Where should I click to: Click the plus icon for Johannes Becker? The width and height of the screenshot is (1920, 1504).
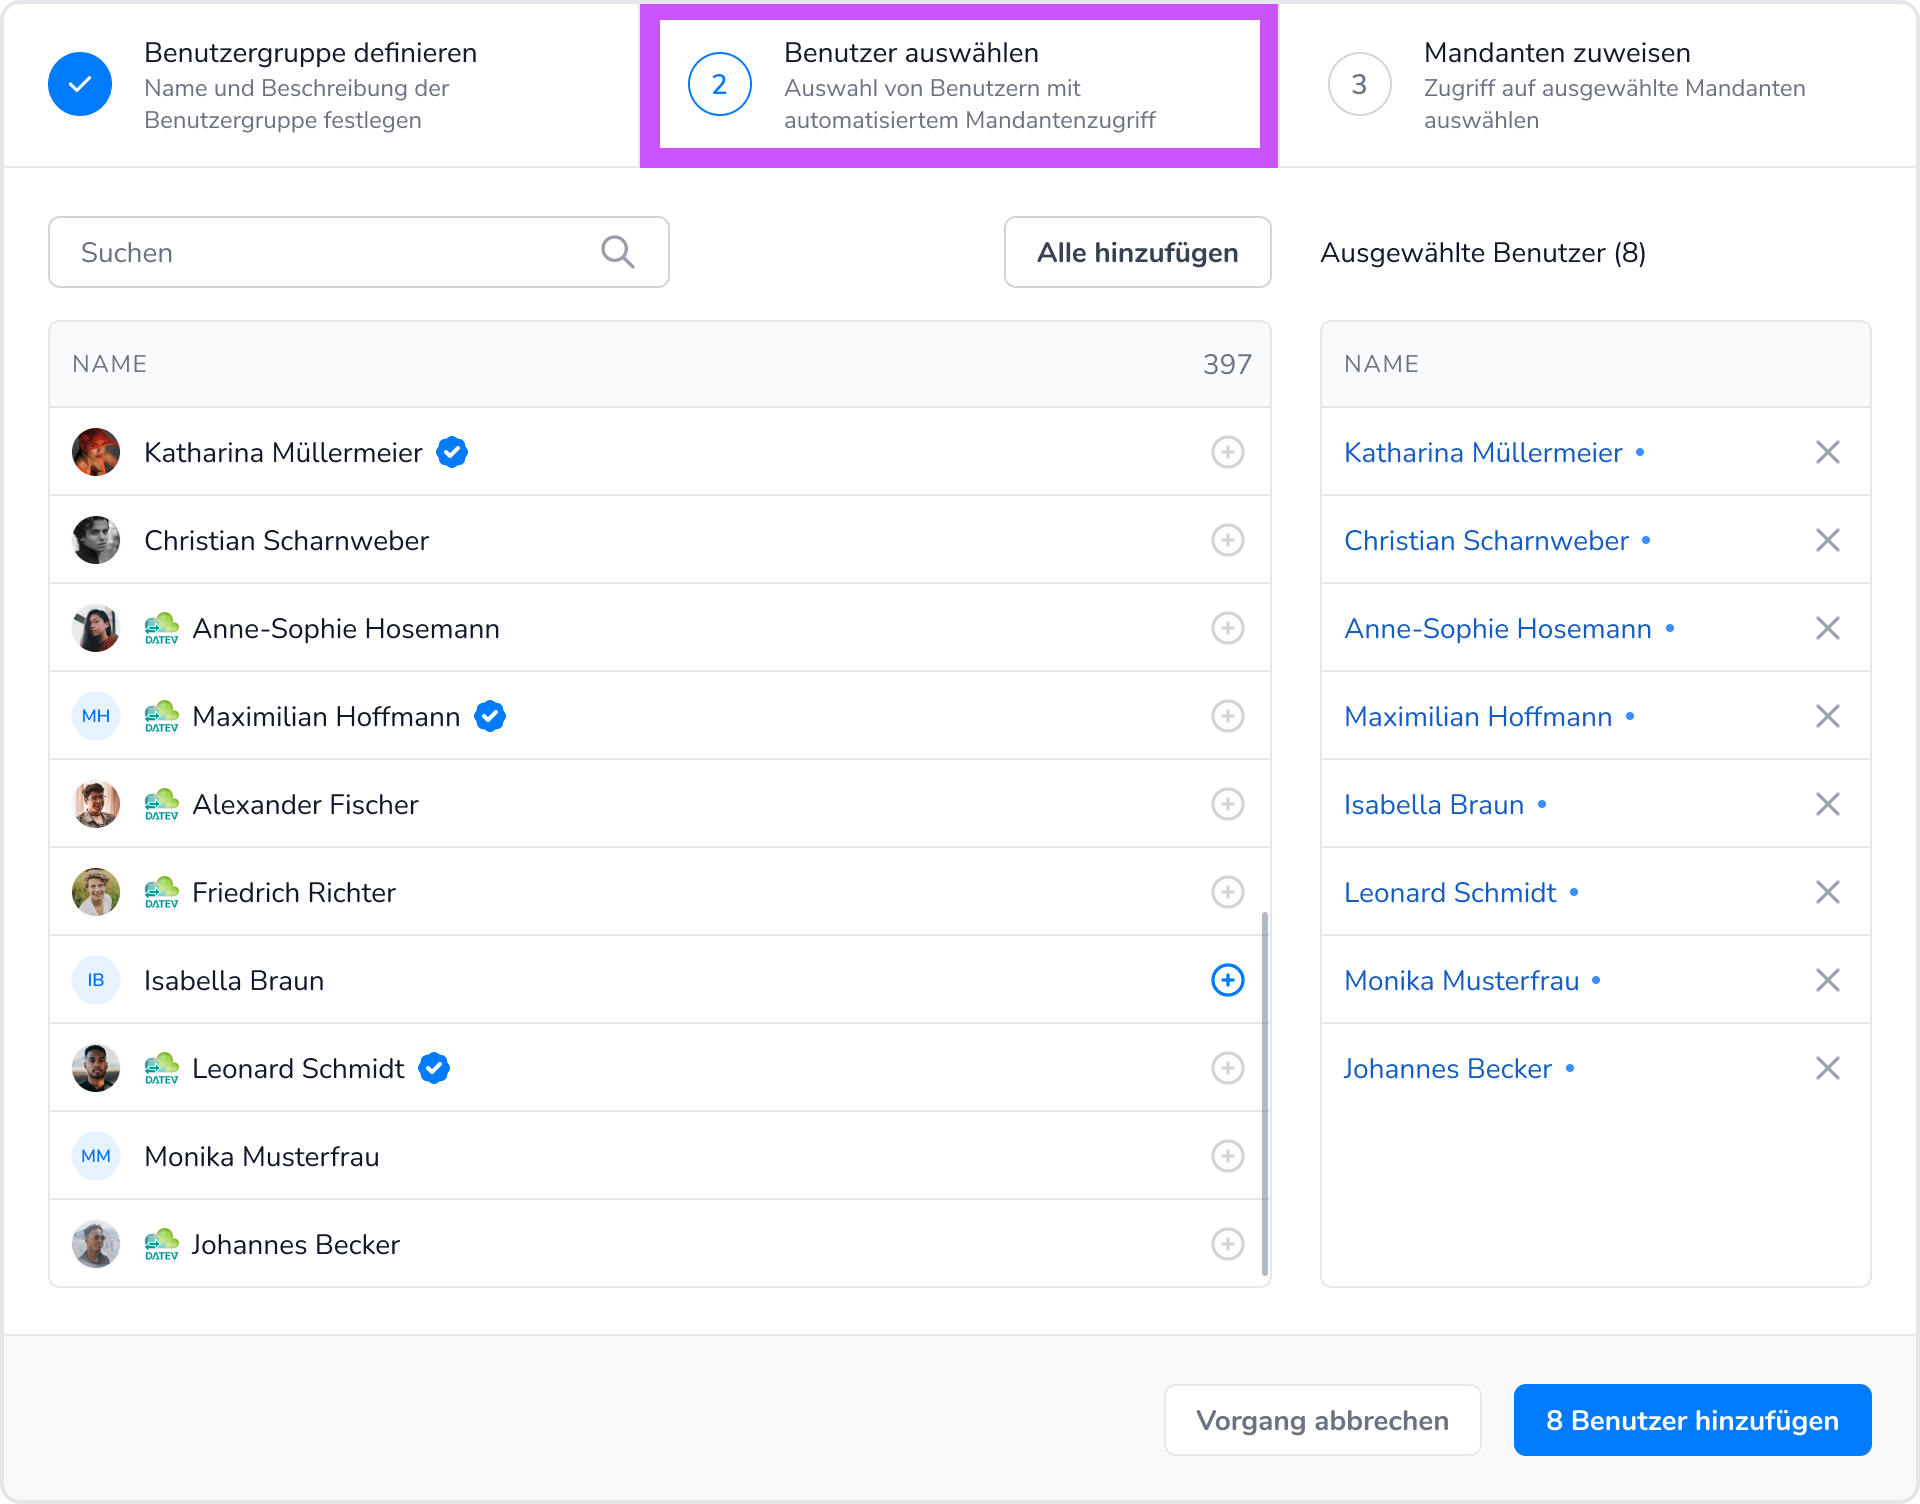[x=1227, y=1244]
